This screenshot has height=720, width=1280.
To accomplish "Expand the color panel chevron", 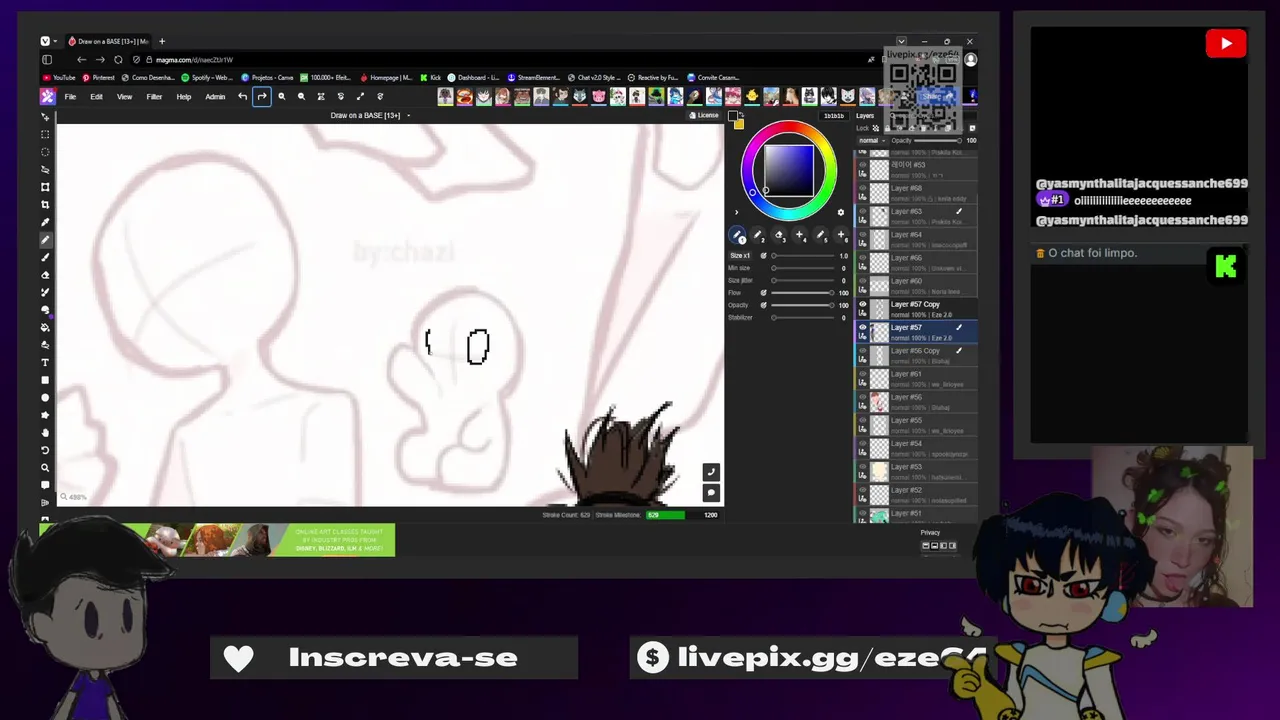I will pyautogui.click(x=736, y=212).
